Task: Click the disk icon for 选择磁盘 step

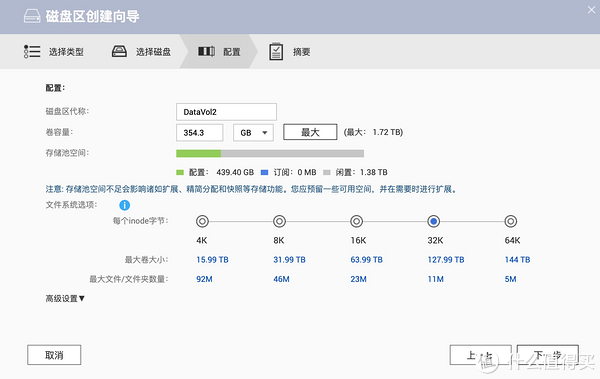Action: 119,51
